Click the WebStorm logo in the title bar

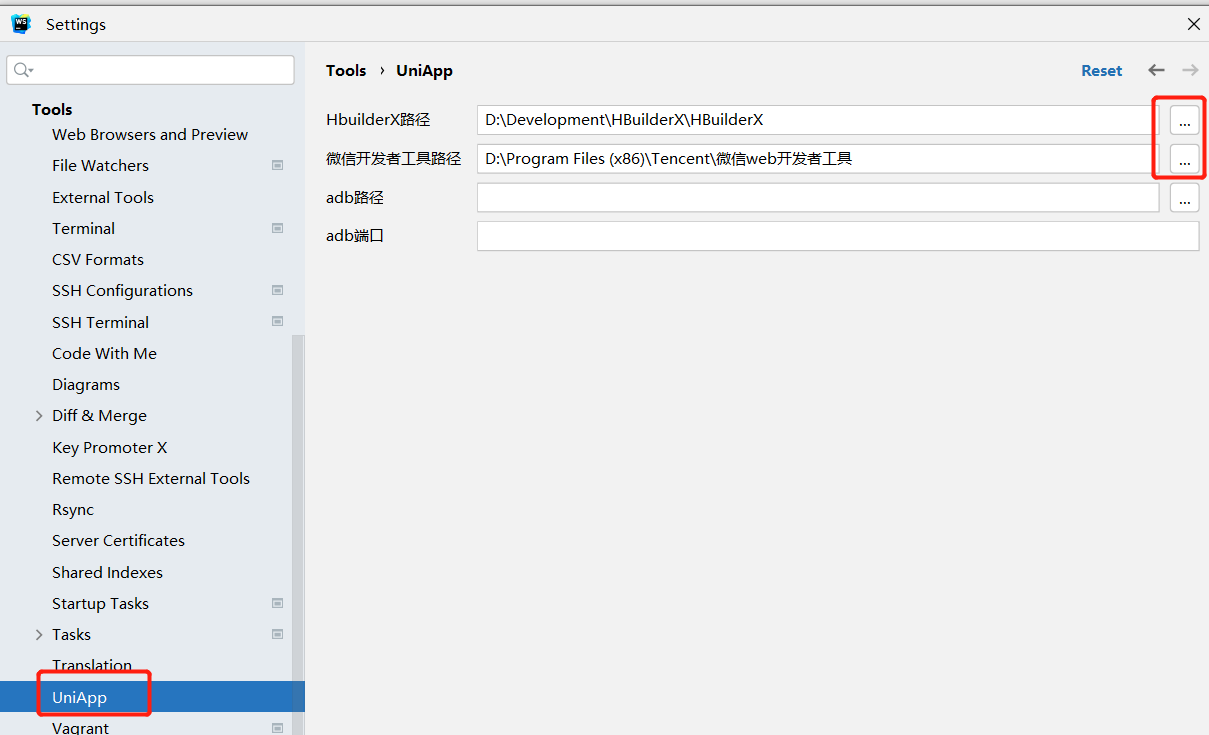tap(21, 24)
